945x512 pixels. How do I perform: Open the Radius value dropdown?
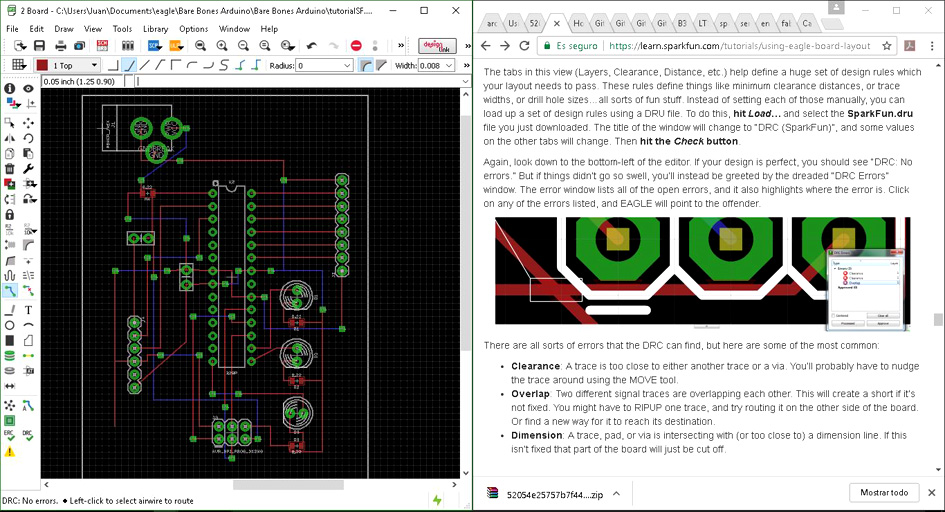347,66
